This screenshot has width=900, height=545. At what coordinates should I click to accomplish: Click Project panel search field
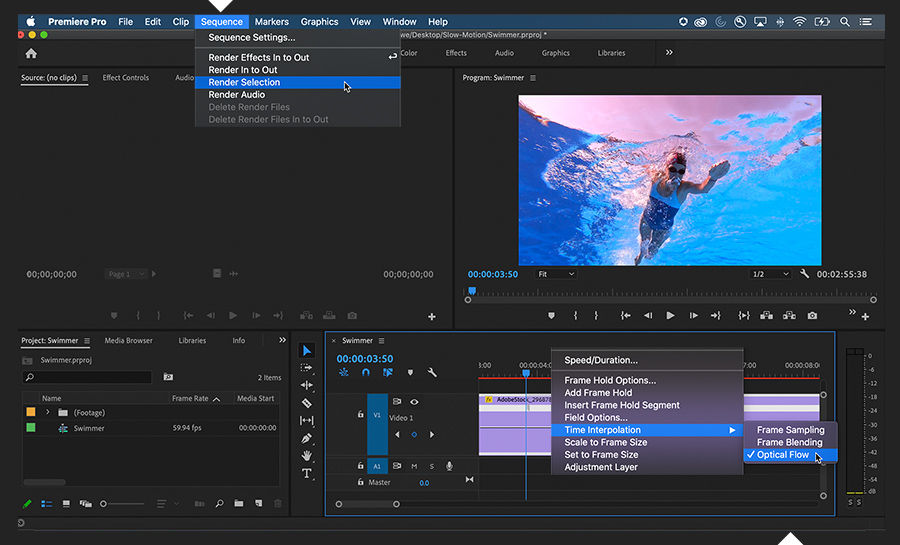tap(87, 377)
